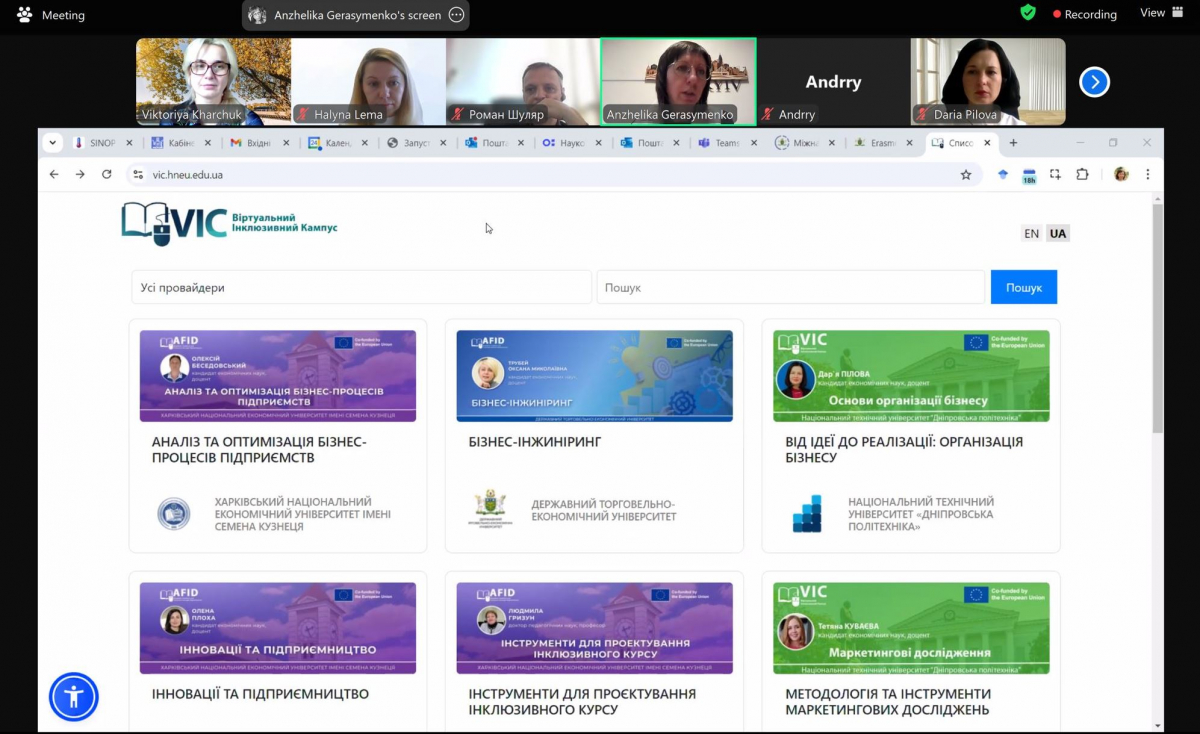Select Viktoriya Kharchuk's video tile
Image resolution: width=1200 pixels, height=734 pixels.
tap(213, 82)
